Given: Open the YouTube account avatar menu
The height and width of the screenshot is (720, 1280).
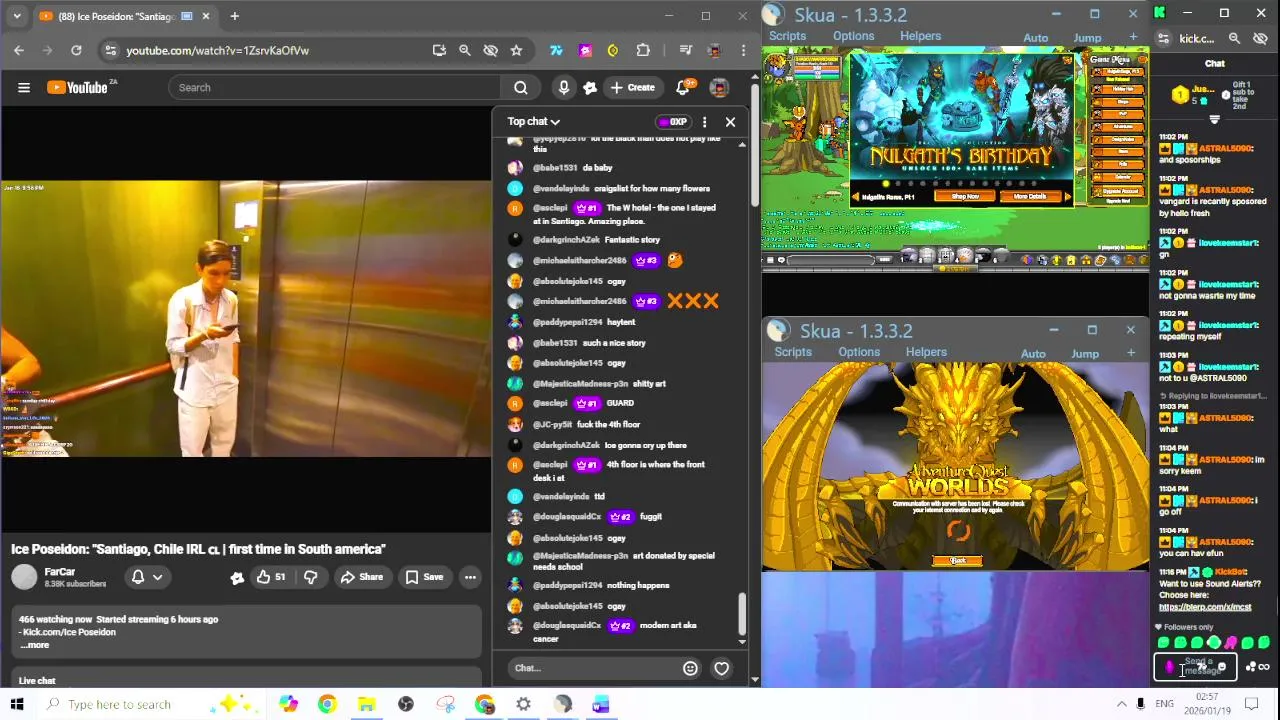Looking at the screenshot, I should 719,88.
